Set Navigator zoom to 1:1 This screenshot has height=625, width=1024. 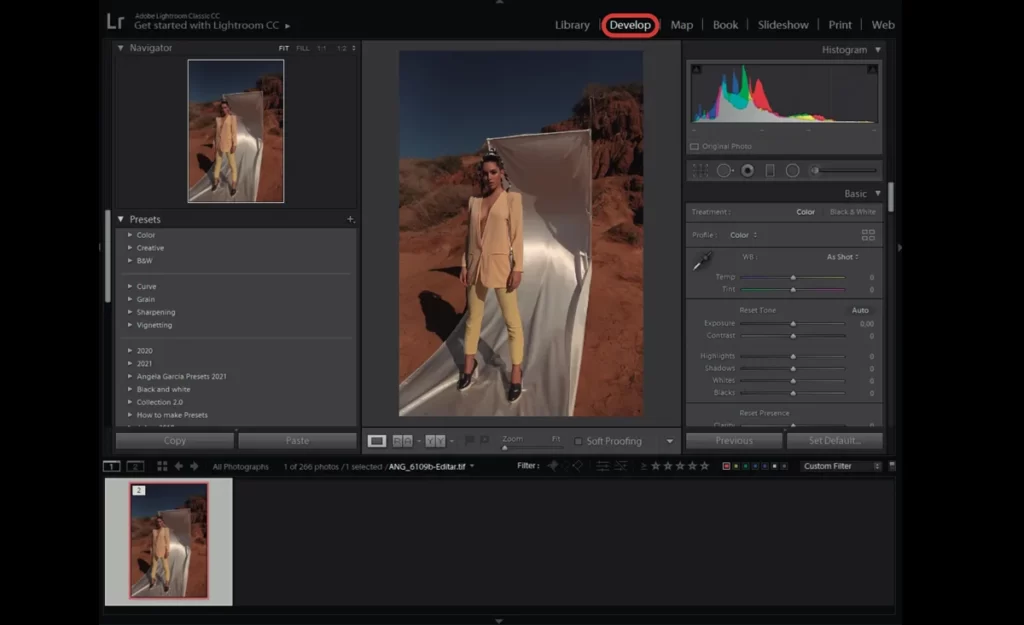[321, 48]
